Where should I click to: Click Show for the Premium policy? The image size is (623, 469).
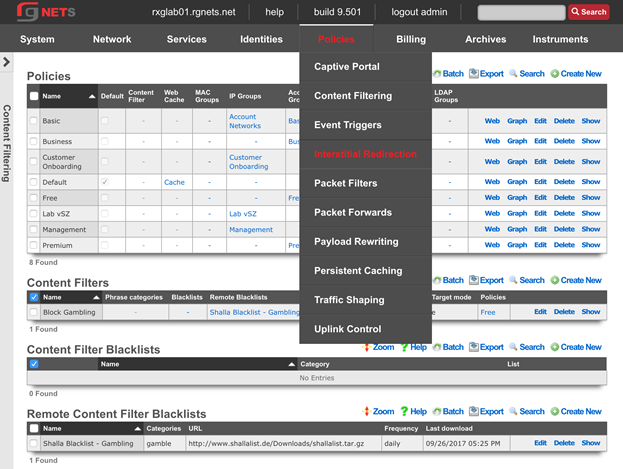(x=591, y=245)
